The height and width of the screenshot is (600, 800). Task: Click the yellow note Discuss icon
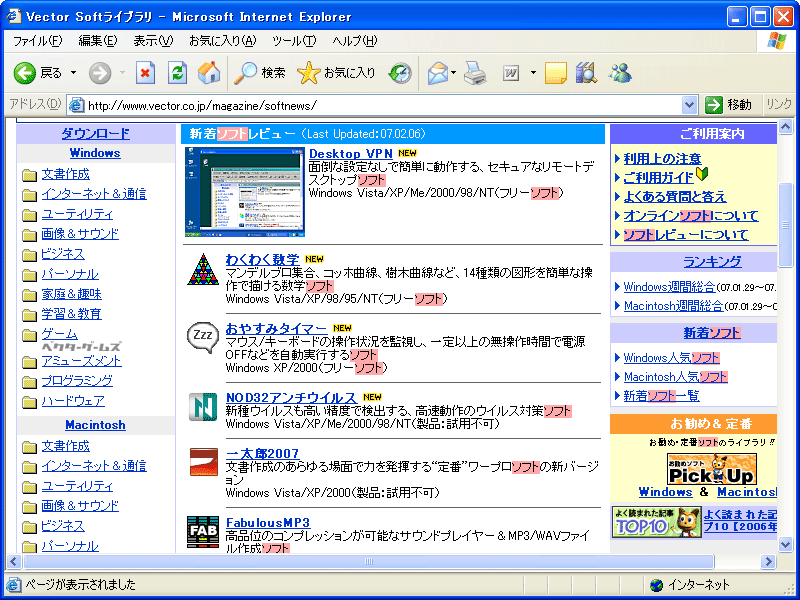pos(556,73)
